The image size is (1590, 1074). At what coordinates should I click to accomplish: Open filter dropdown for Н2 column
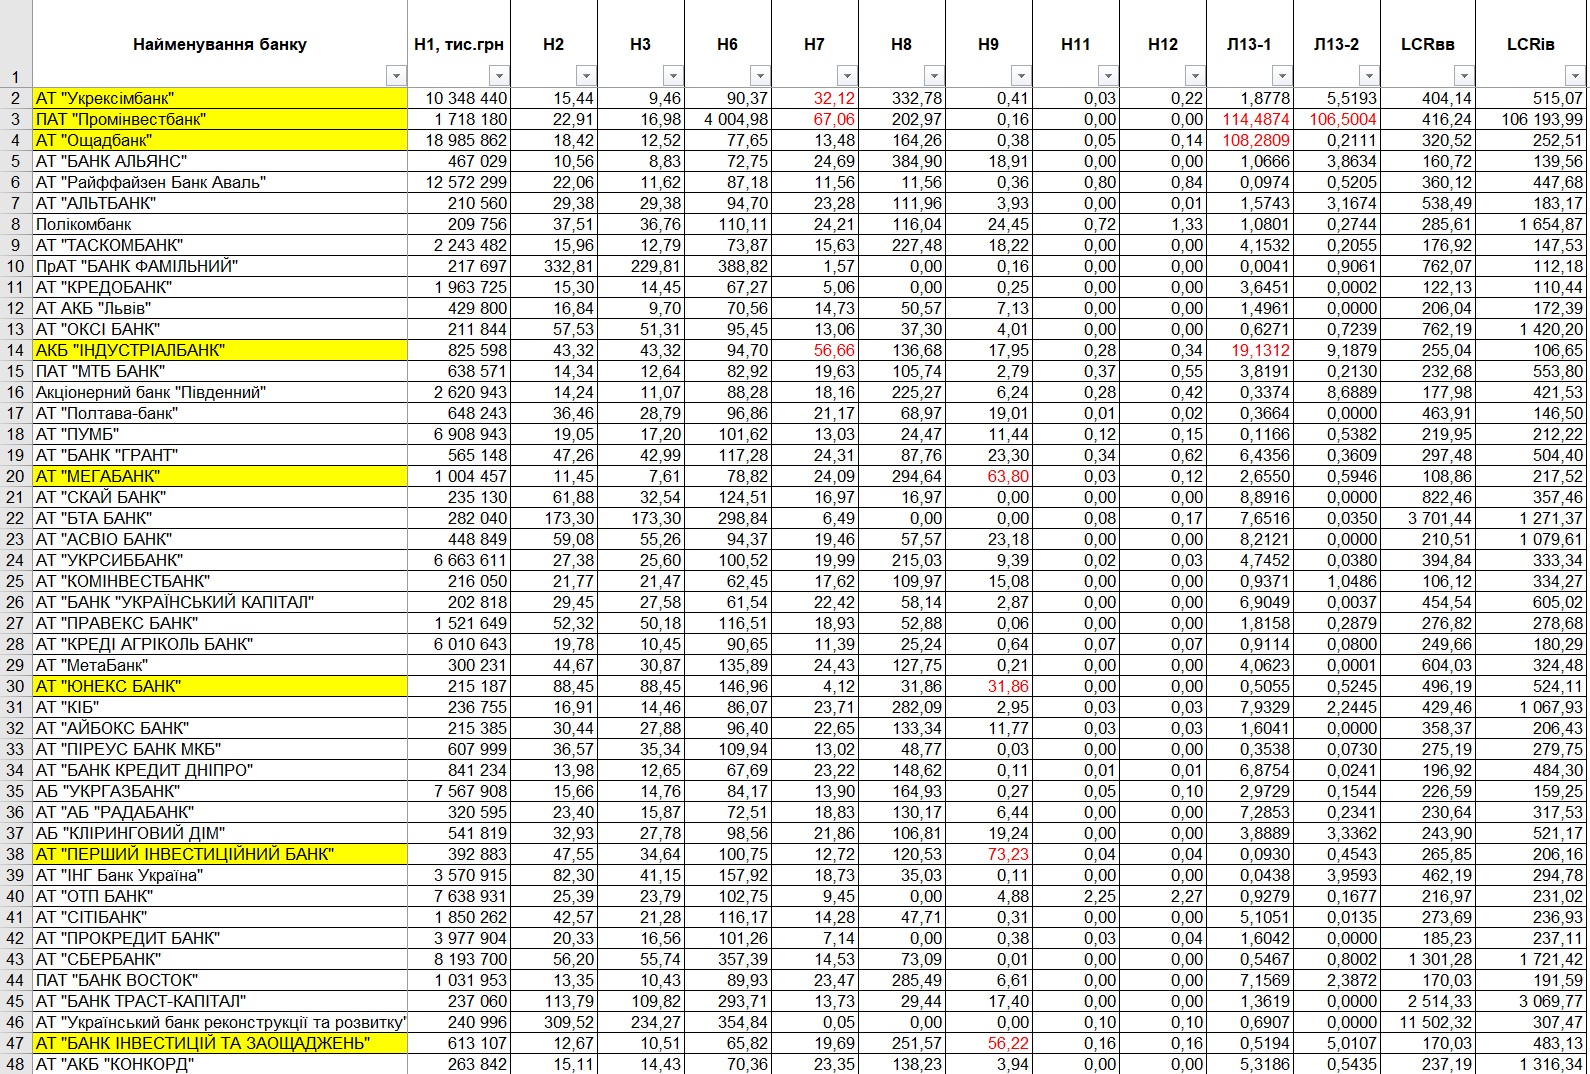point(586,76)
